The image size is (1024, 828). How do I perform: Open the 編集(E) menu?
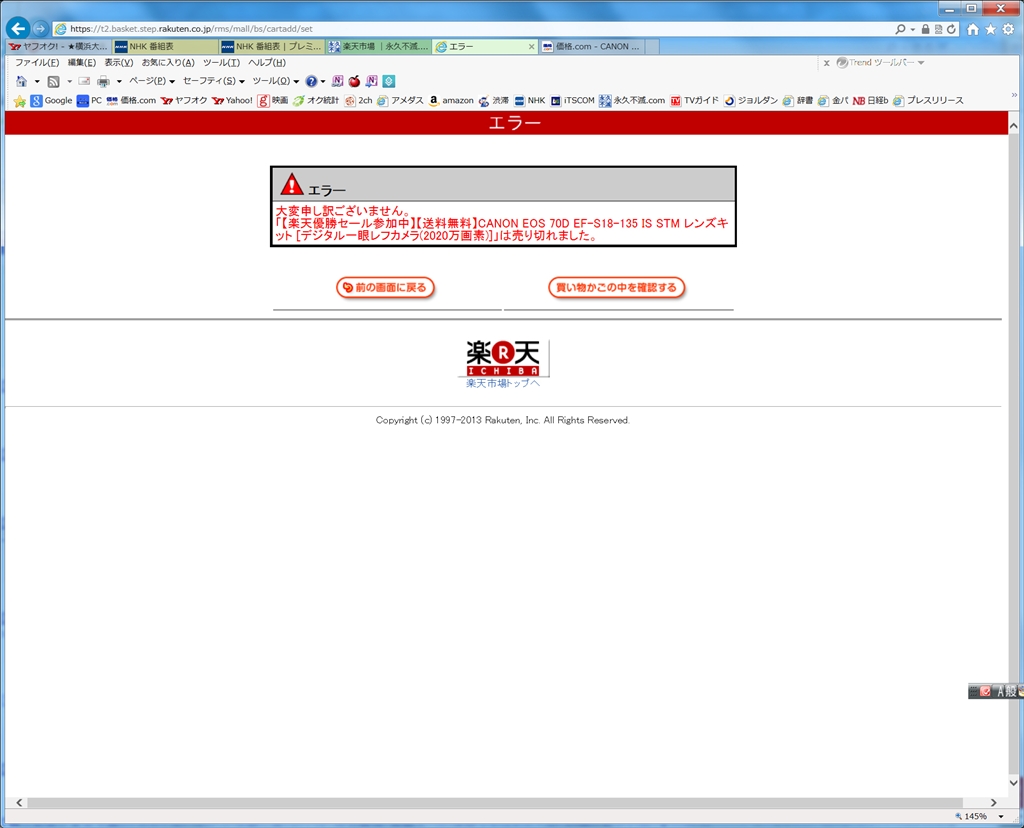[x=82, y=63]
